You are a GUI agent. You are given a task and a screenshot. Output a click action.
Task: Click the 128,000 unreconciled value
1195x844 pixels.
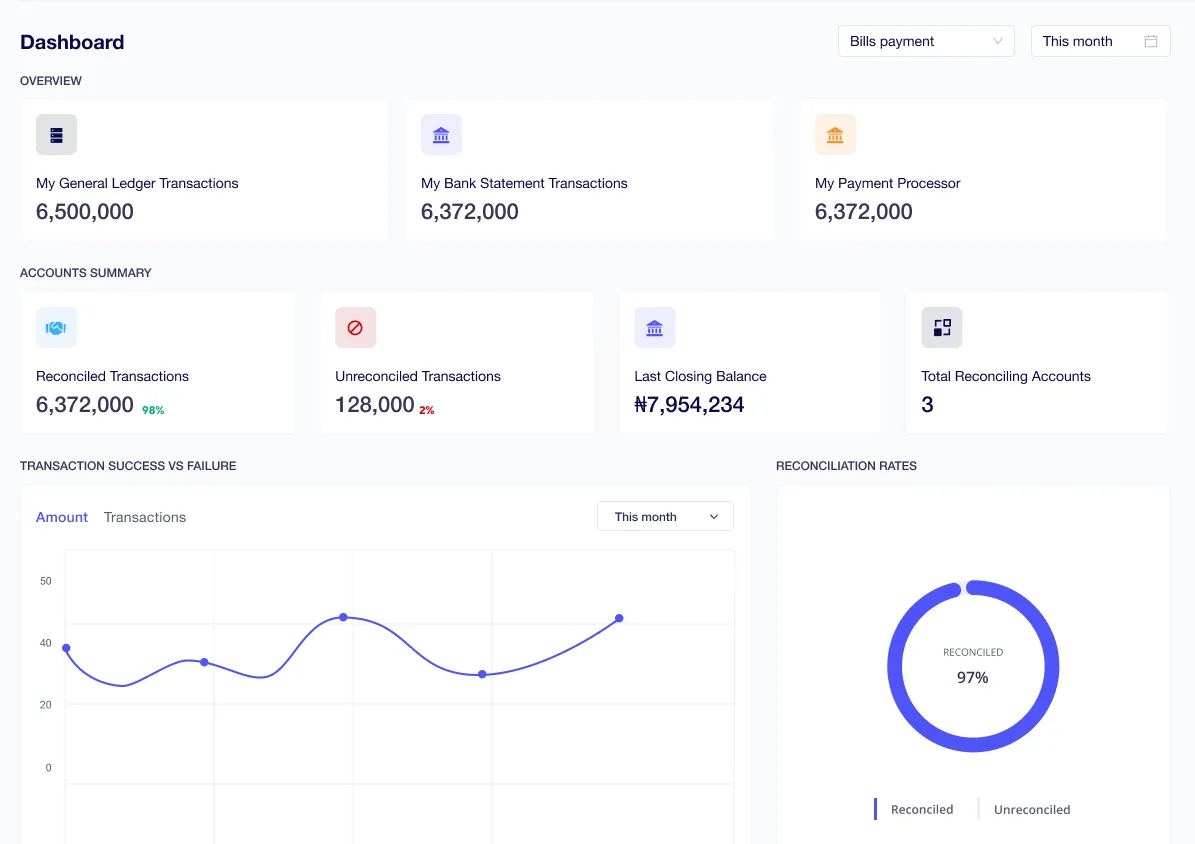point(375,404)
